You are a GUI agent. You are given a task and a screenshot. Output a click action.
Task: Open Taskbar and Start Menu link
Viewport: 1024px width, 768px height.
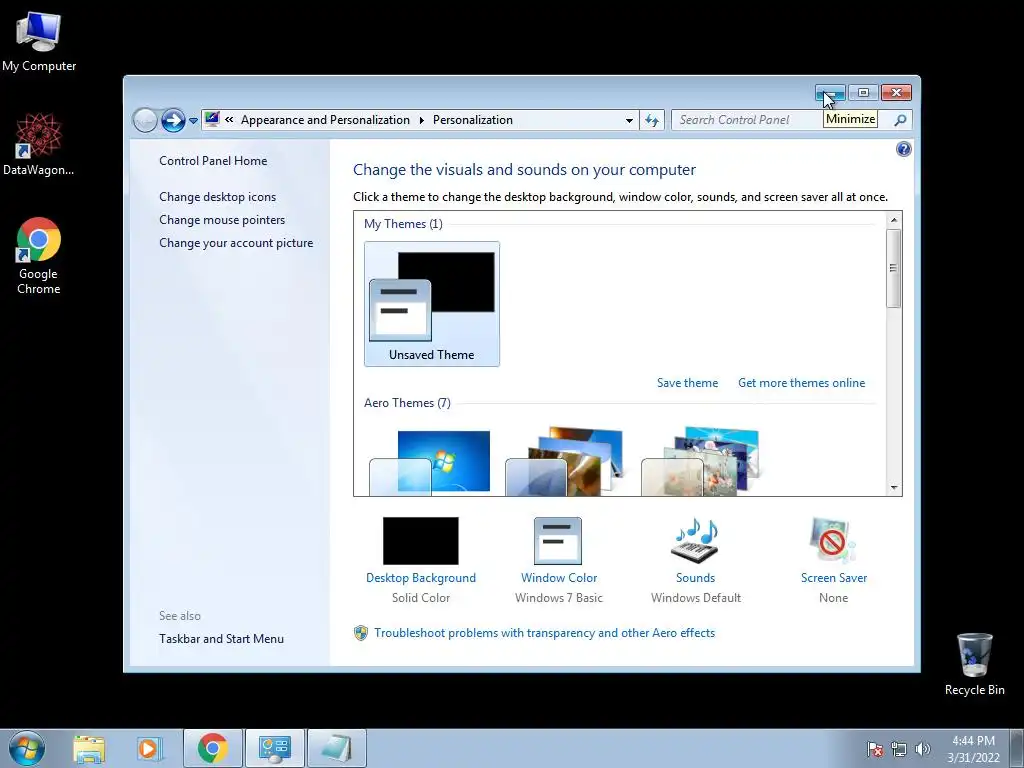point(221,639)
